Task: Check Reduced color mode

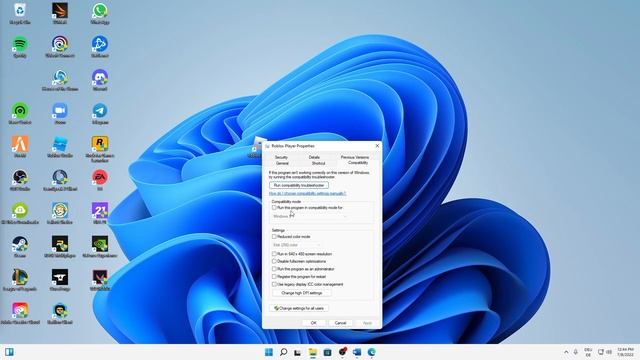Action: pos(274,237)
